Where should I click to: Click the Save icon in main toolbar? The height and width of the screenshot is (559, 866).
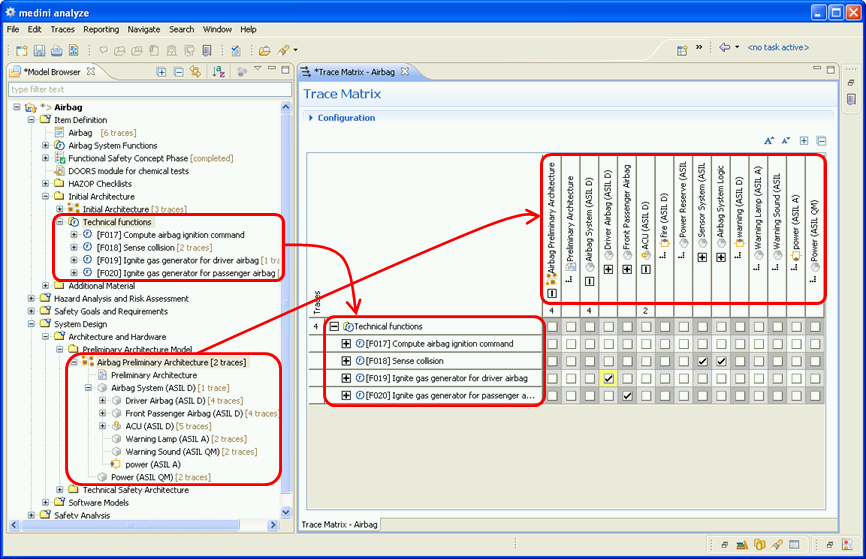point(40,50)
